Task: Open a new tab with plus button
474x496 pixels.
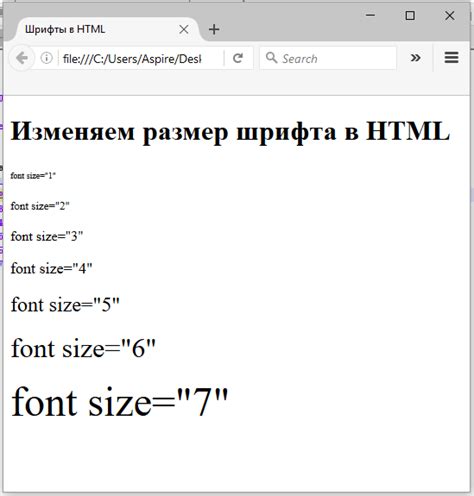Action: (x=214, y=29)
